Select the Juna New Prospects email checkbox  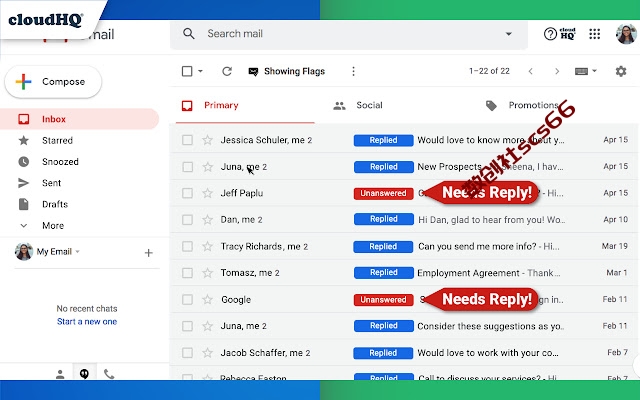click(x=187, y=167)
